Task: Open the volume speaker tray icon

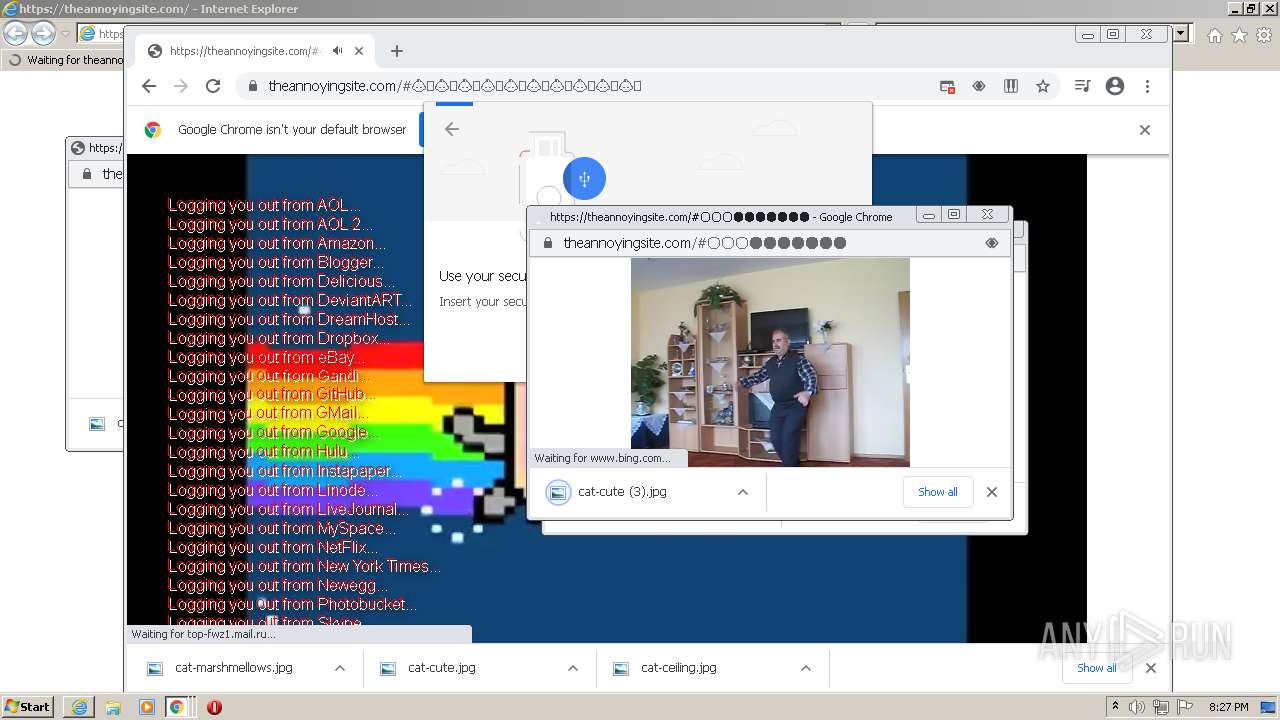Action: pyautogui.click(x=1137, y=707)
